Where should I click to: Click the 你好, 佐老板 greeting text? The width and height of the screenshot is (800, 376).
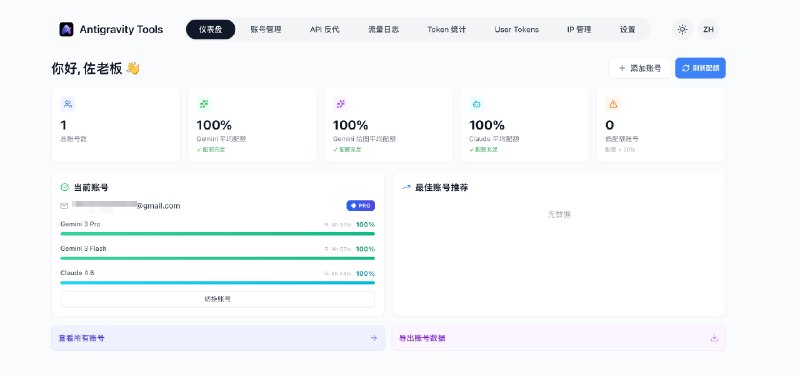[87, 68]
